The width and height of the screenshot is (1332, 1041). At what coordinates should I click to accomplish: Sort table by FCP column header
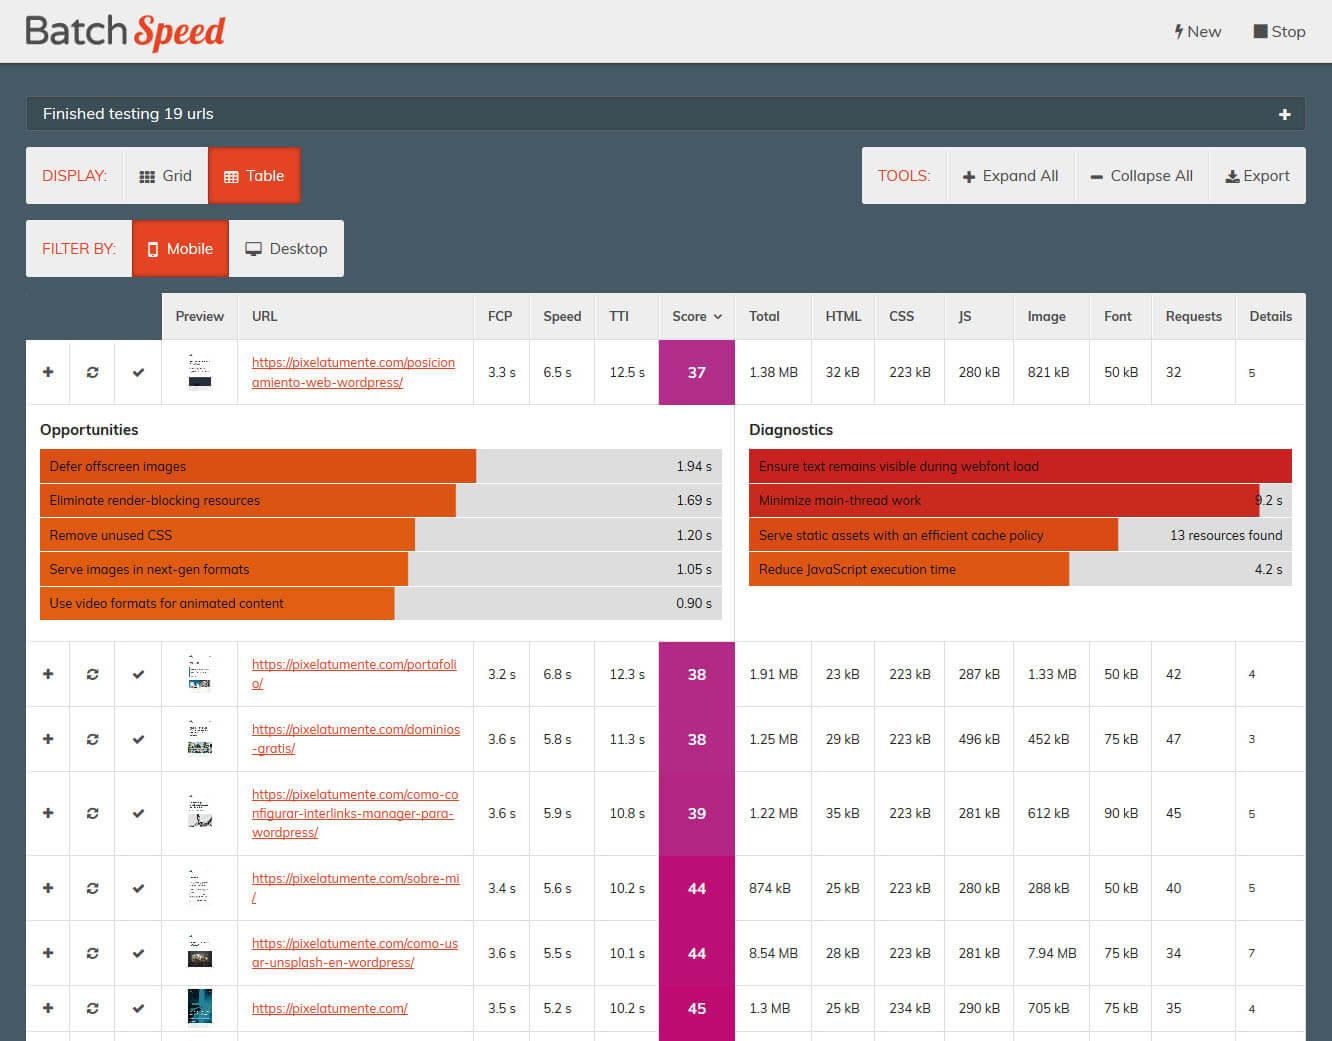[500, 316]
